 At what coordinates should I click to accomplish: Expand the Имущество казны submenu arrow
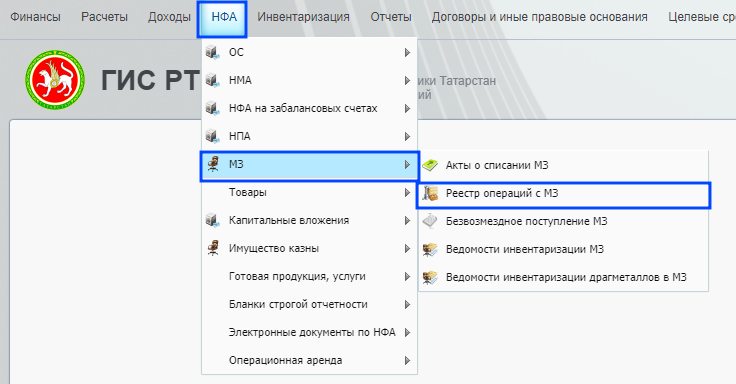coord(407,249)
